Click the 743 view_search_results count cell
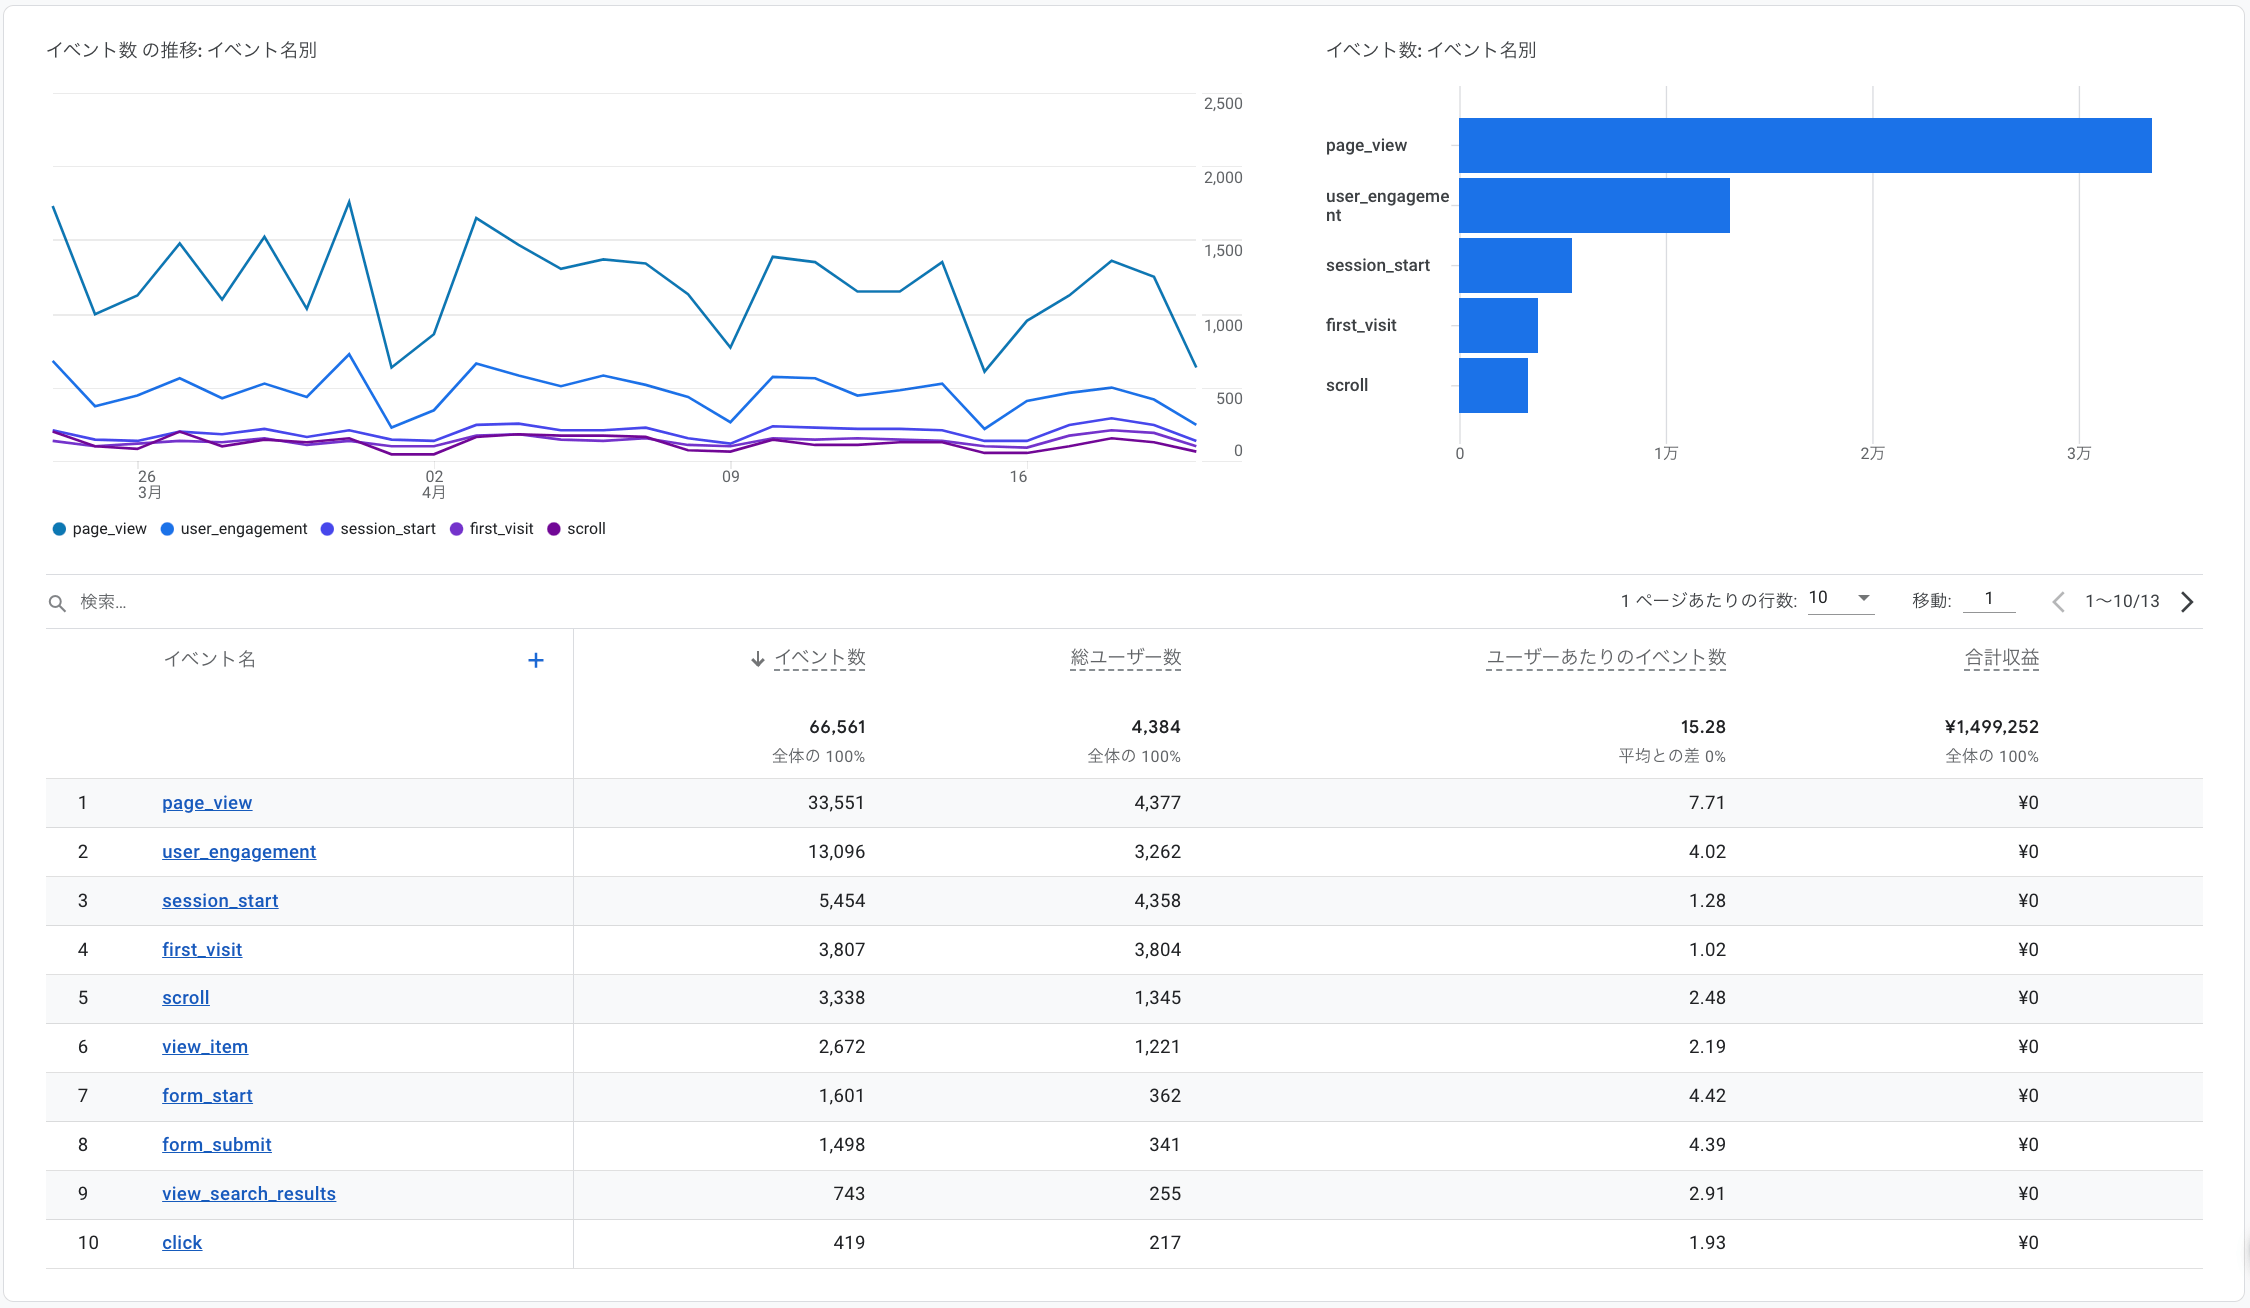Viewport: 2250px width, 1308px height. (x=849, y=1194)
